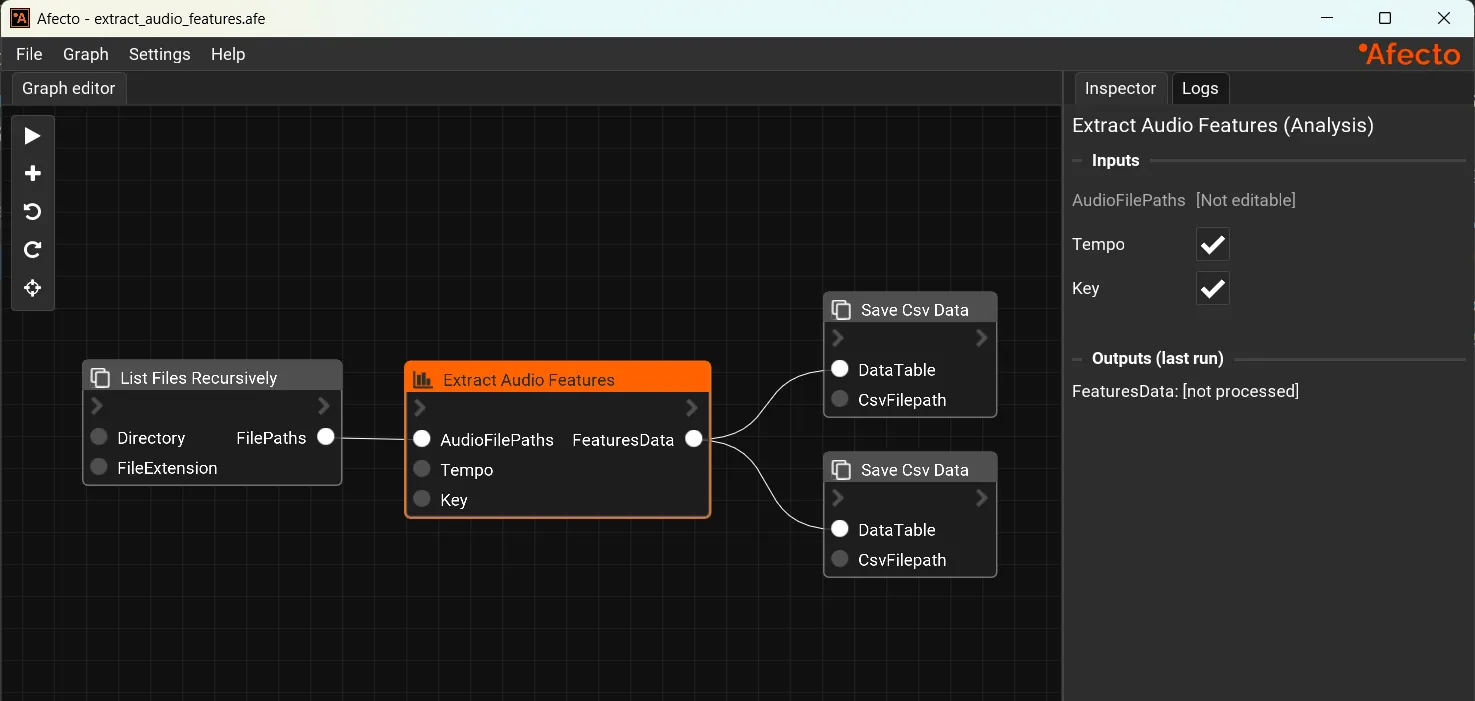The width and height of the screenshot is (1475, 701).
Task: Open the Graph menu
Action: point(86,54)
